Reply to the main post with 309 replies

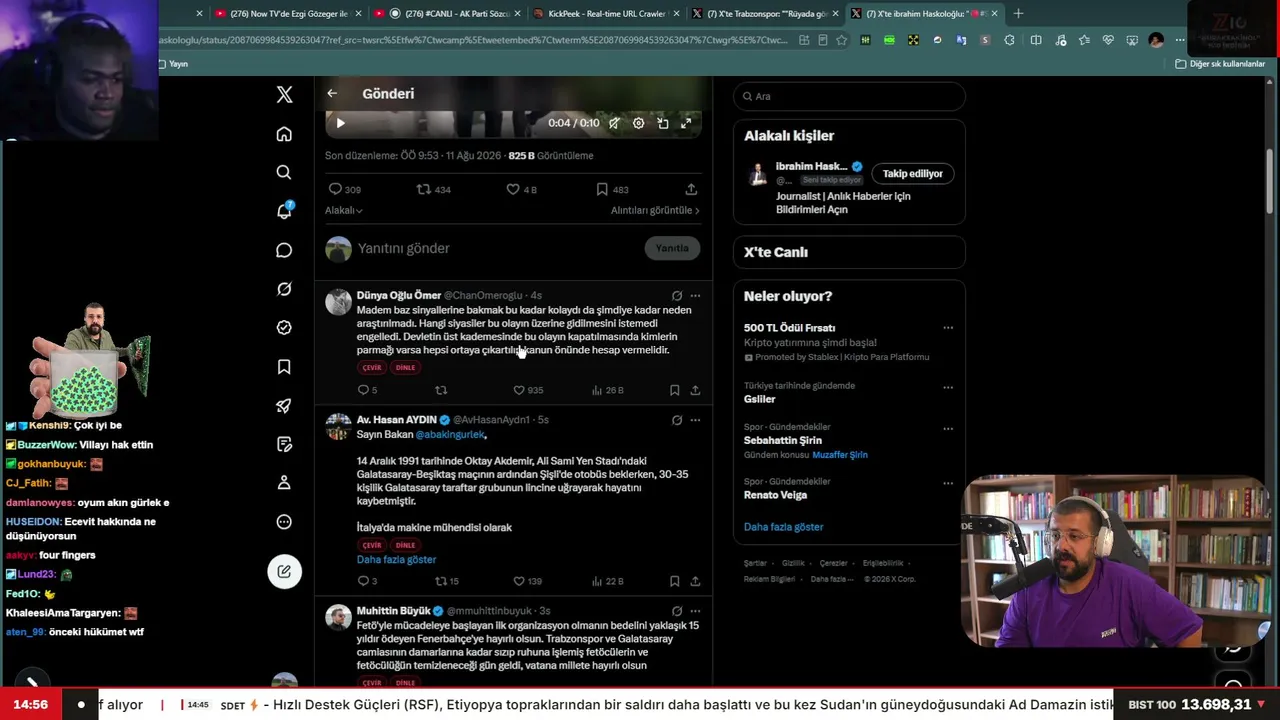[344, 189]
